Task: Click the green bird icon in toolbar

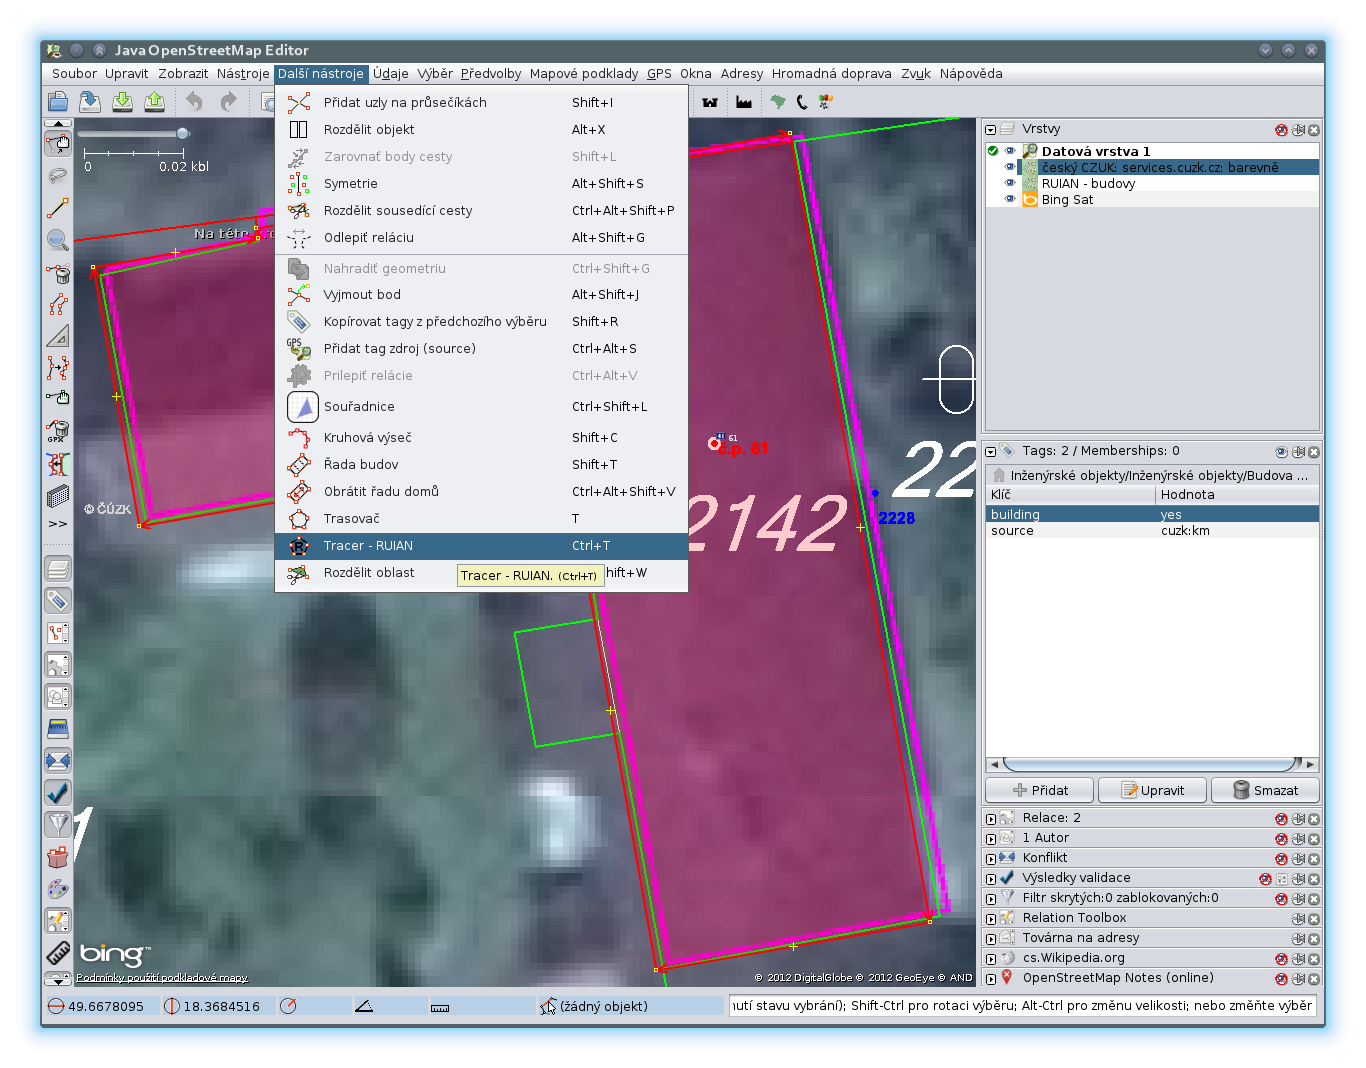Action: click(777, 101)
